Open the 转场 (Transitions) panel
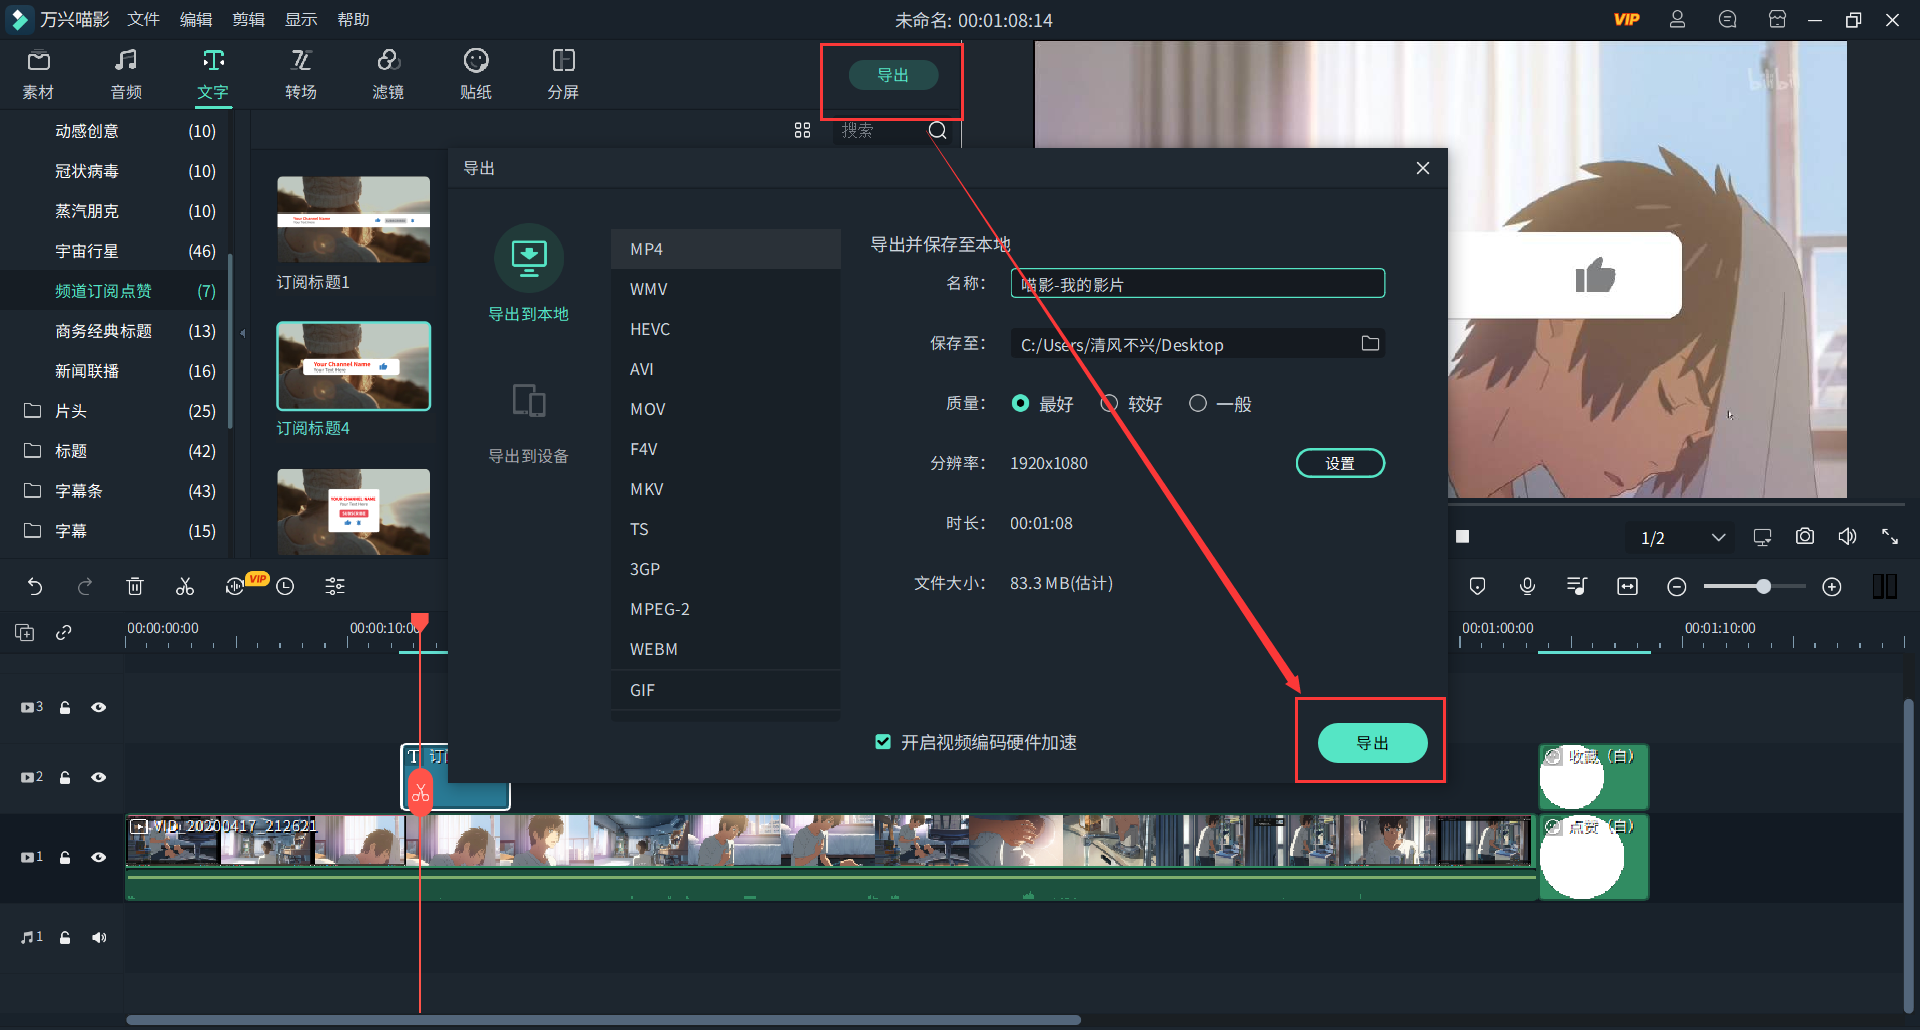 (x=301, y=73)
